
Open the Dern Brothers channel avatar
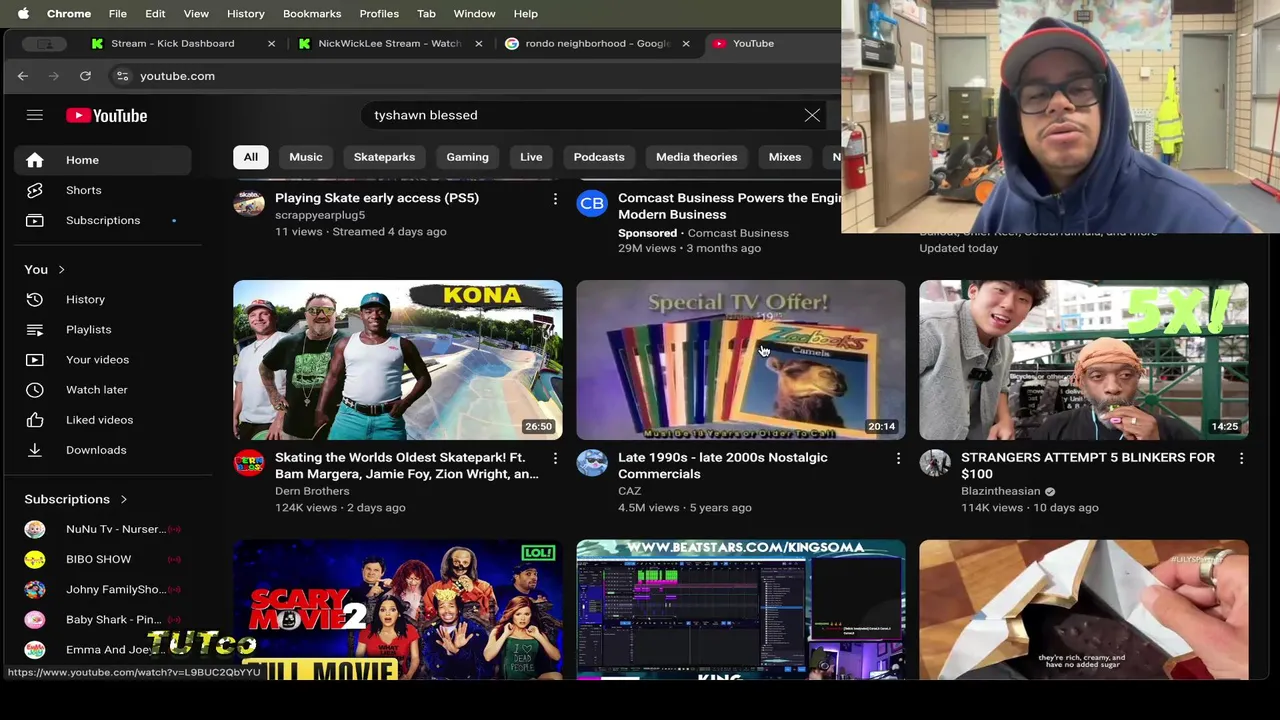click(249, 463)
